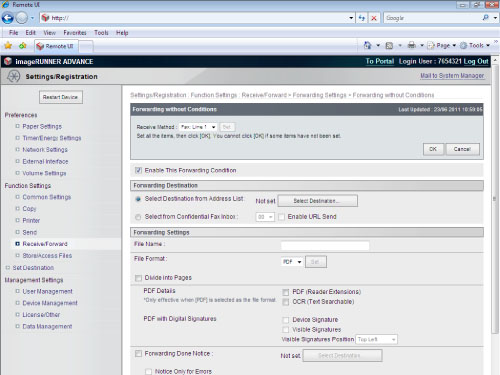500x375 pixels.
Task: Open the File menu
Action: pyautogui.click(x=13, y=33)
